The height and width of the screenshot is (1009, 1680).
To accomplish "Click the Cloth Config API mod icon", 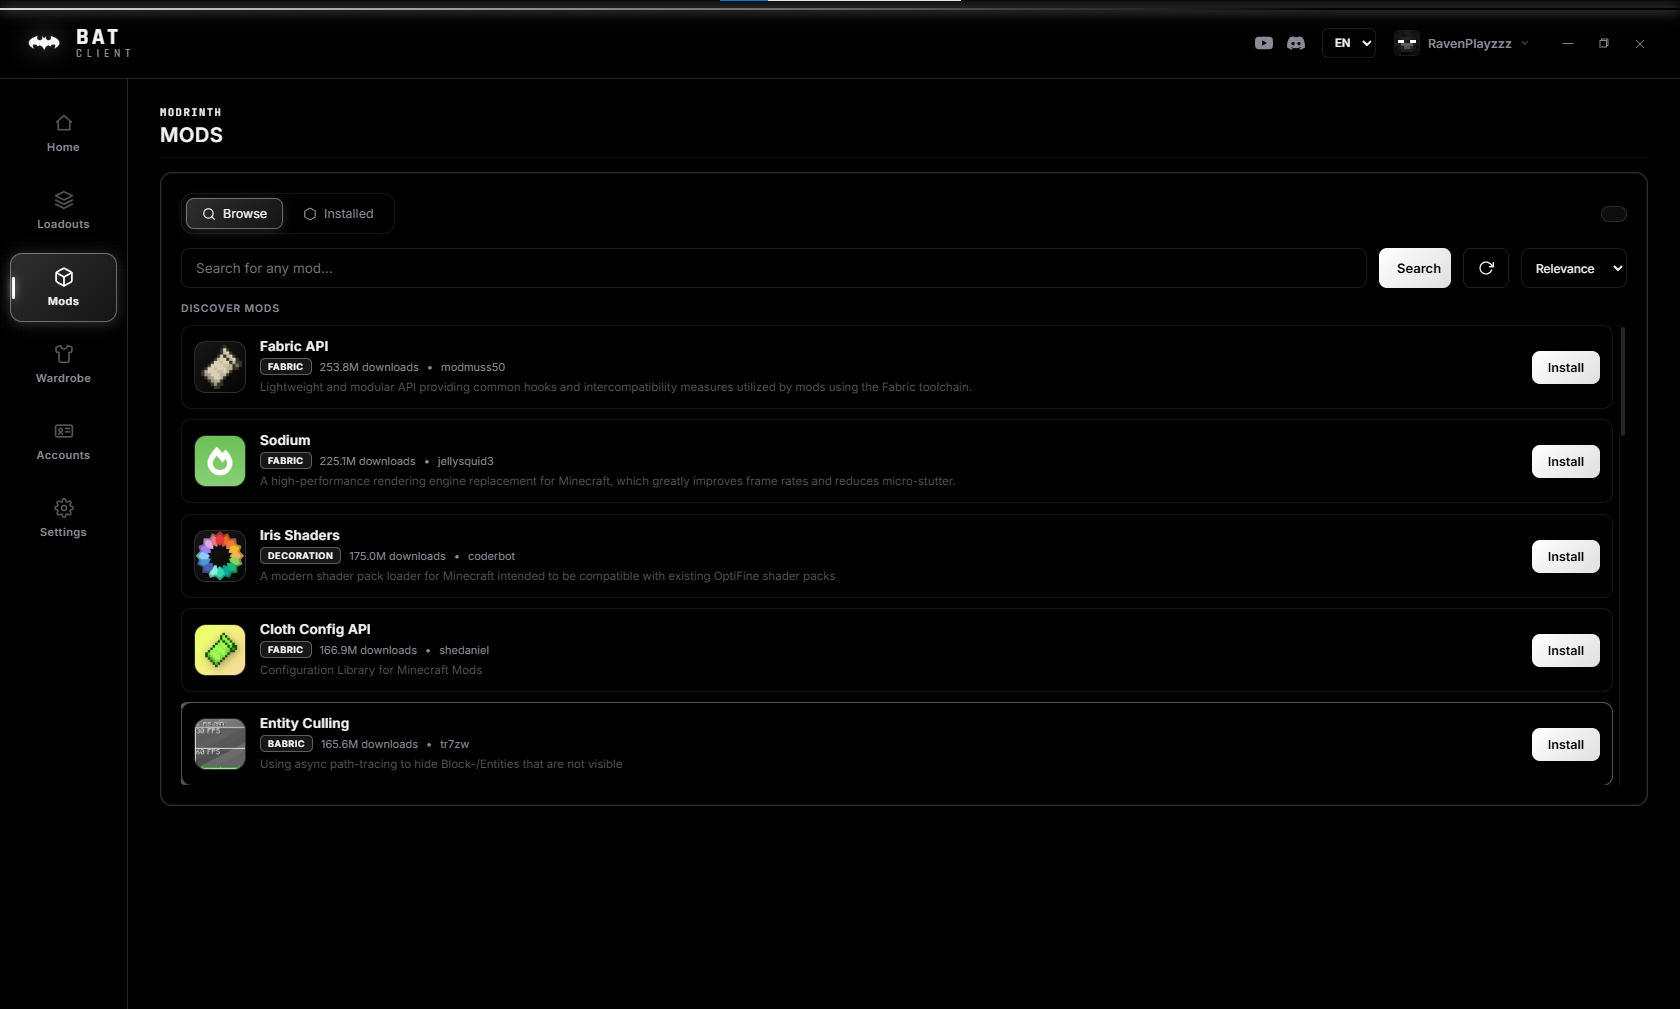I will tap(220, 650).
